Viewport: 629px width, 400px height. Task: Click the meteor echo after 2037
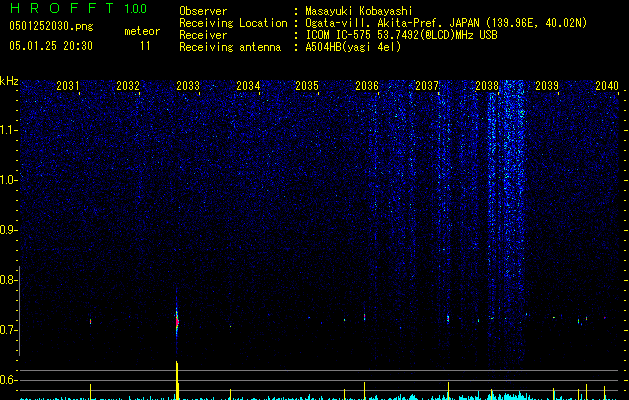[448, 319]
